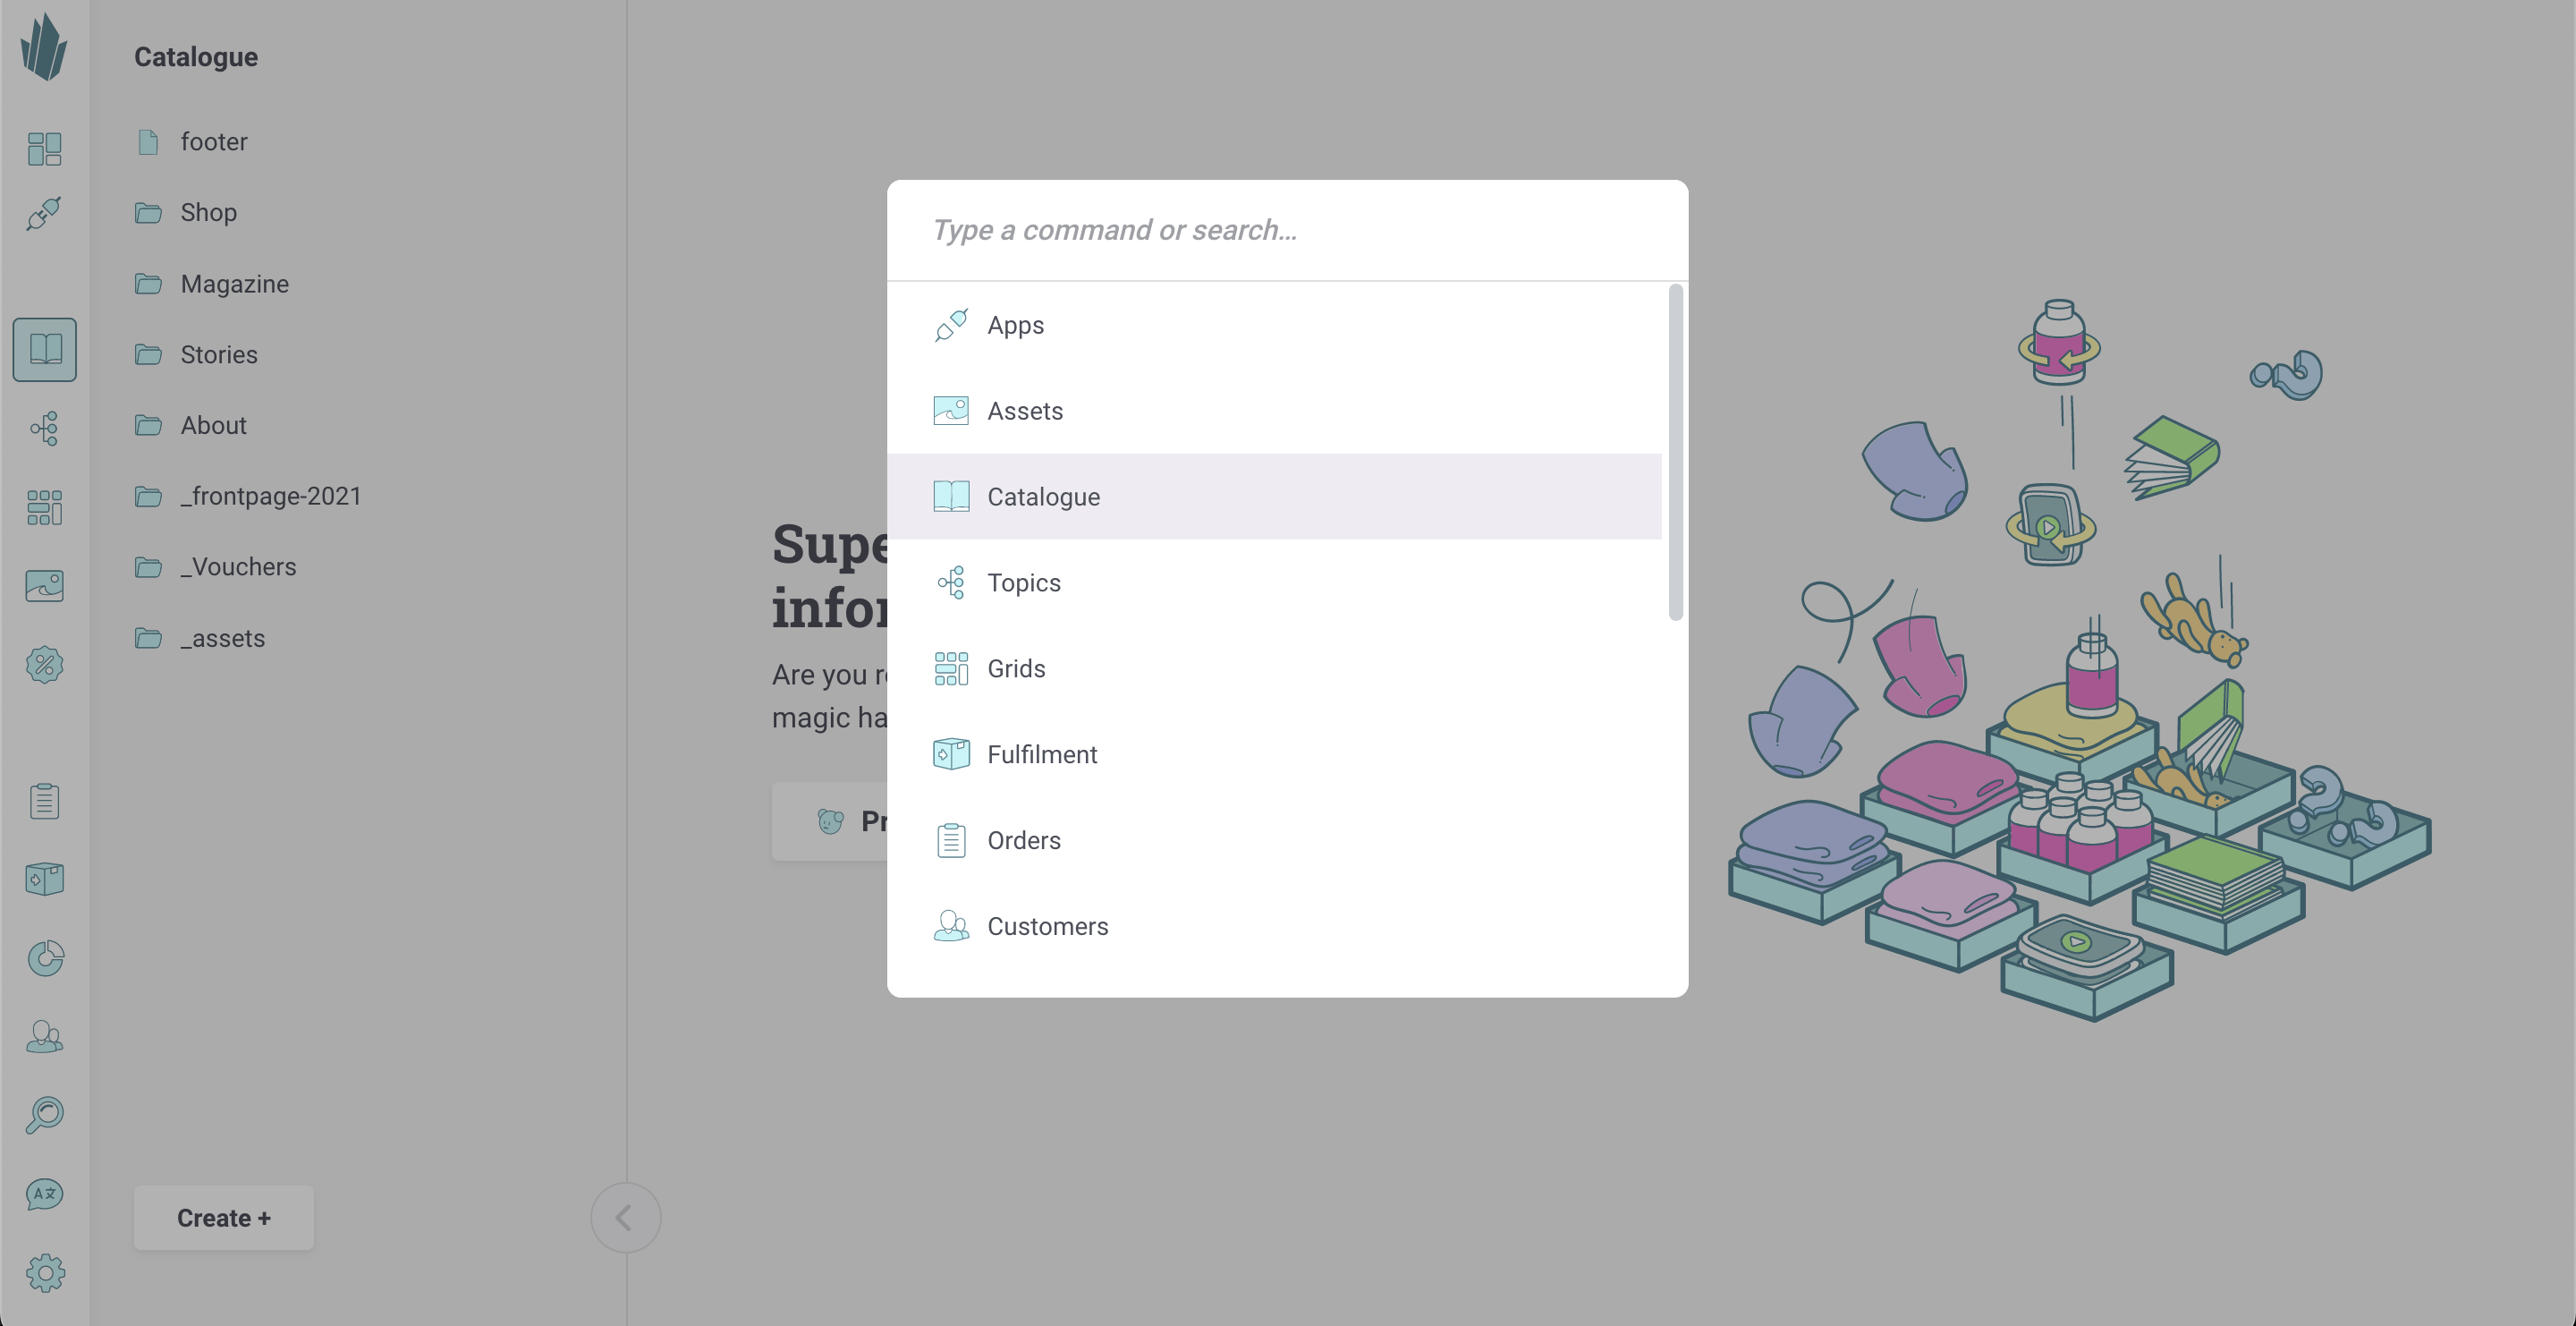
Task: Toggle the sidebar collapse arrow
Action: [x=625, y=1216]
